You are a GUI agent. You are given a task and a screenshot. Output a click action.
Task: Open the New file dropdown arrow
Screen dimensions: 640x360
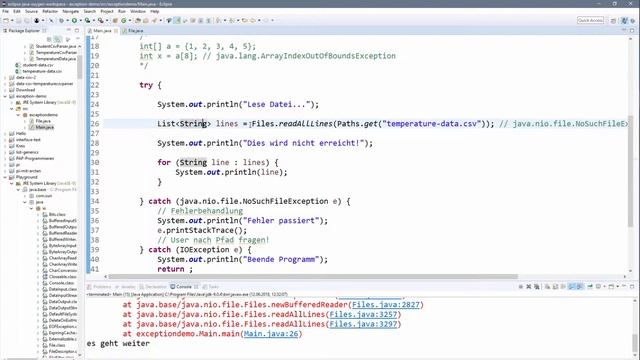(12, 20)
